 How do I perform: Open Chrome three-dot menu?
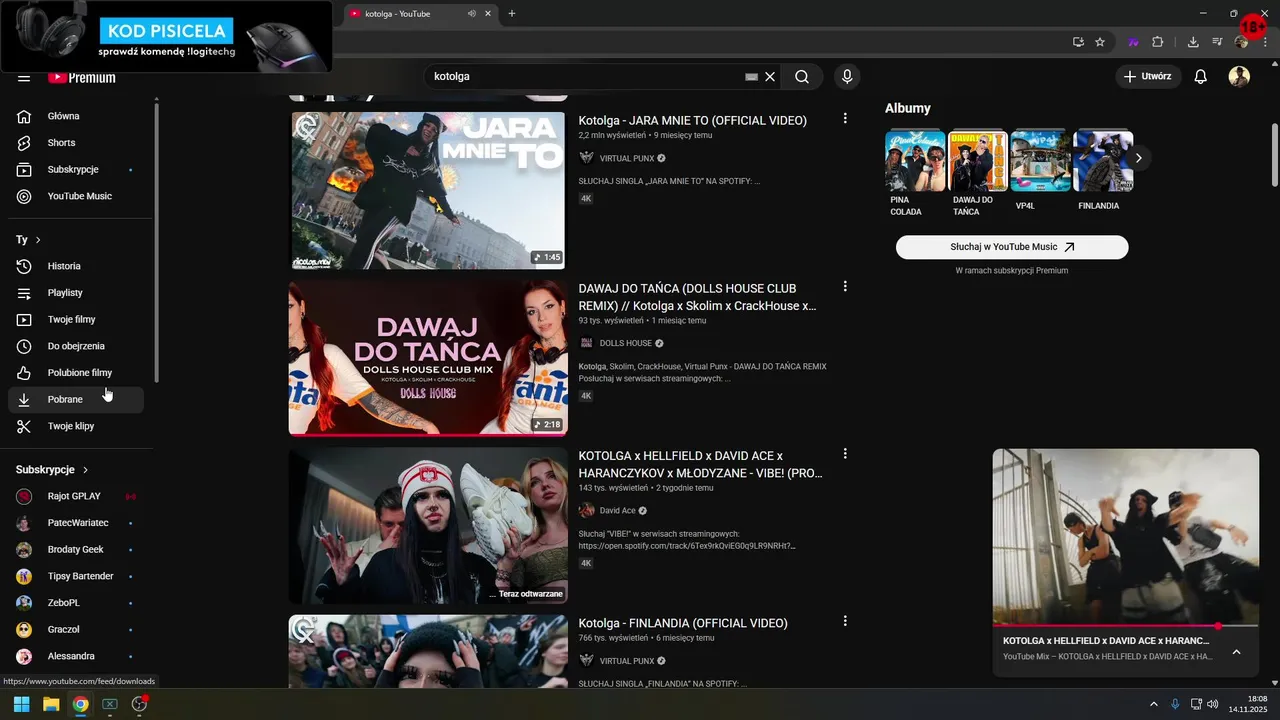1265,42
